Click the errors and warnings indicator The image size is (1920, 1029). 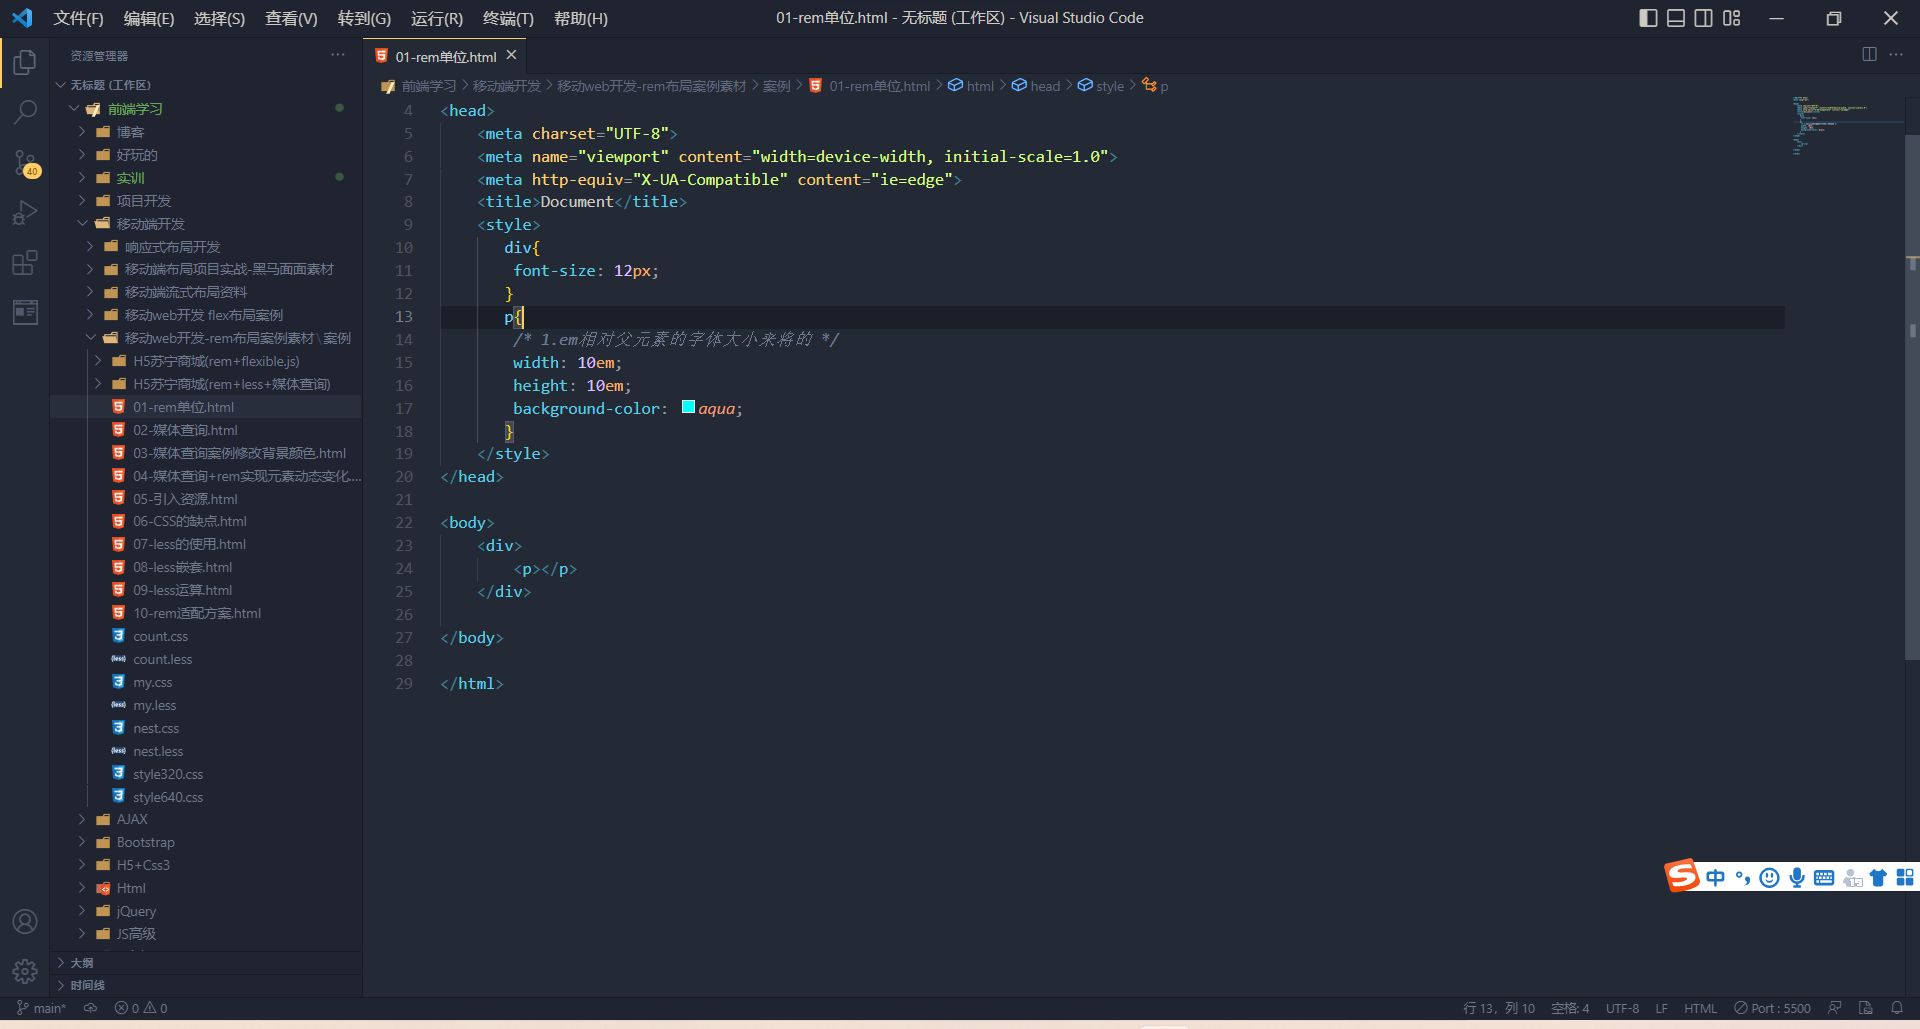click(141, 1008)
